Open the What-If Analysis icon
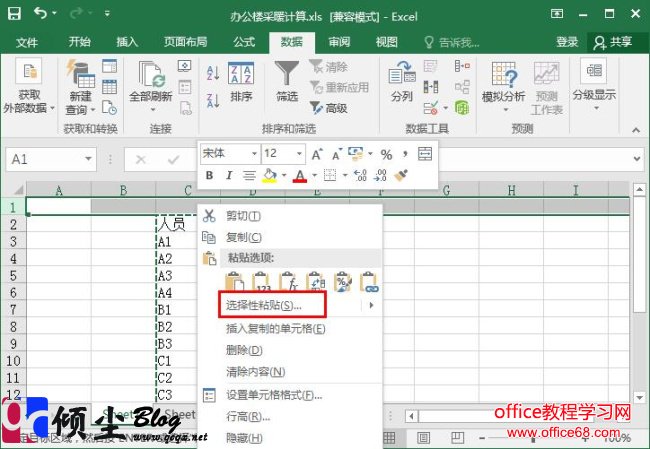The image size is (650, 449). coord(504,74)
